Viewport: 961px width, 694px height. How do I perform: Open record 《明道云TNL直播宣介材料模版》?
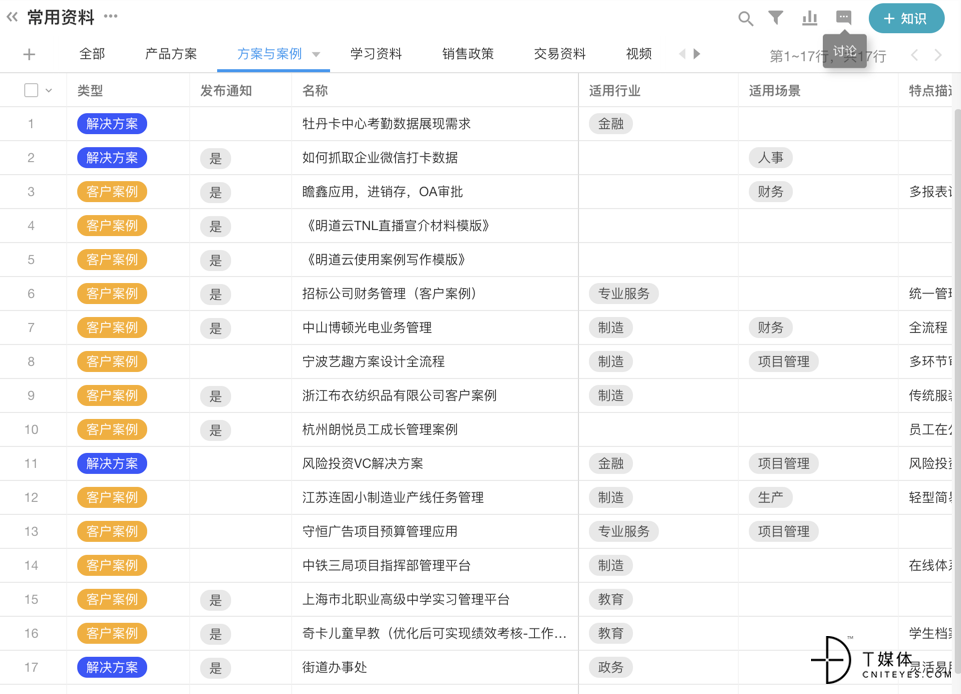397,226
